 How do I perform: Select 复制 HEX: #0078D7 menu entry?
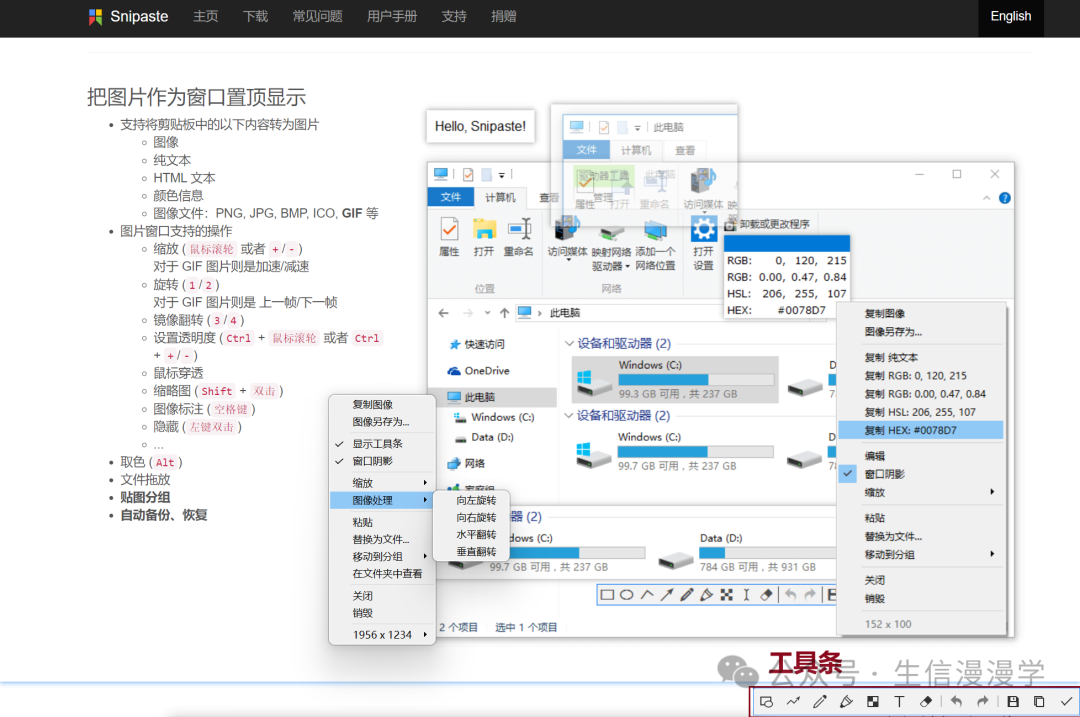pyautogui.click(x=920, y=430)
